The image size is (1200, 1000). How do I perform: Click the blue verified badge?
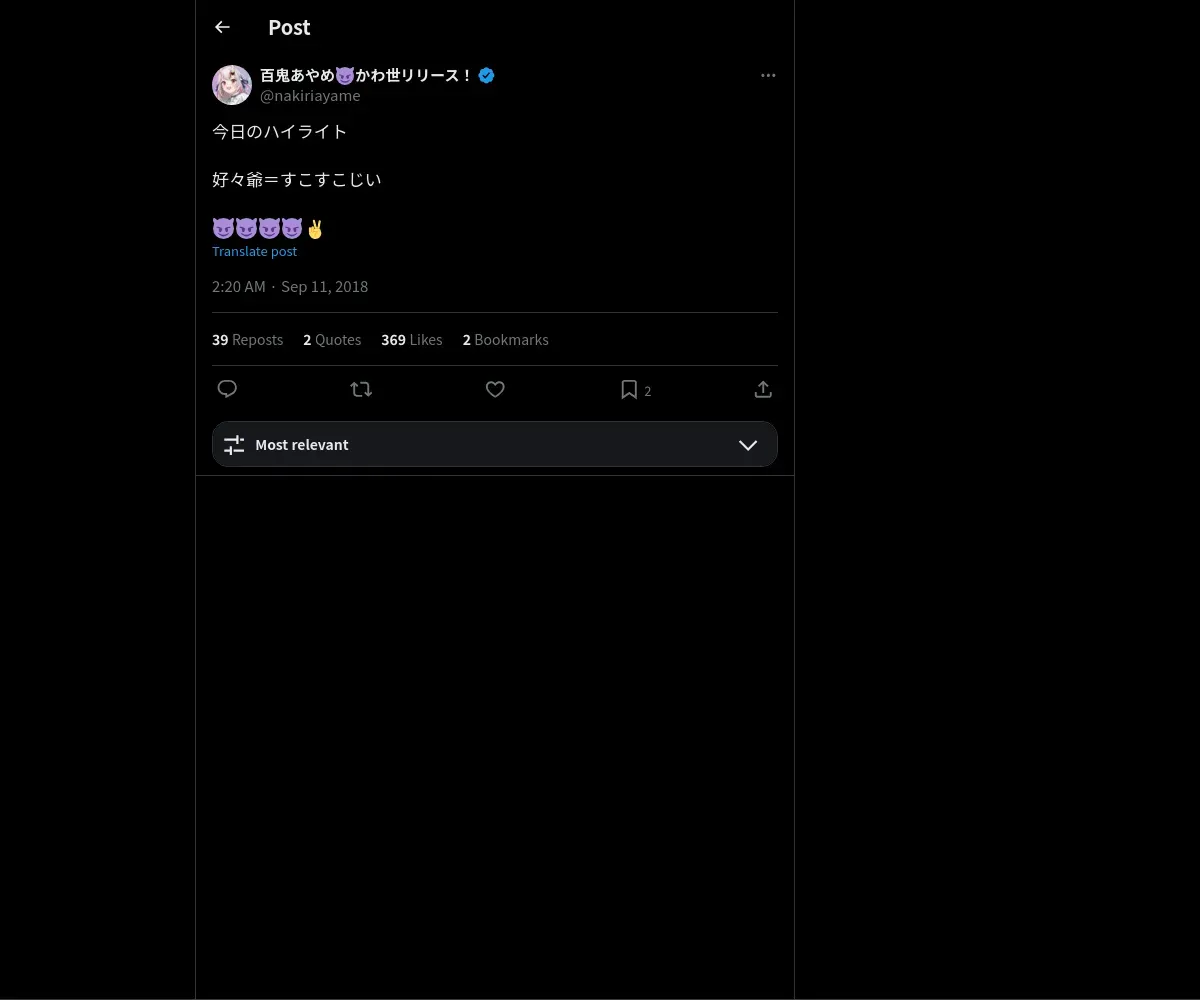[x=487, y=75]
